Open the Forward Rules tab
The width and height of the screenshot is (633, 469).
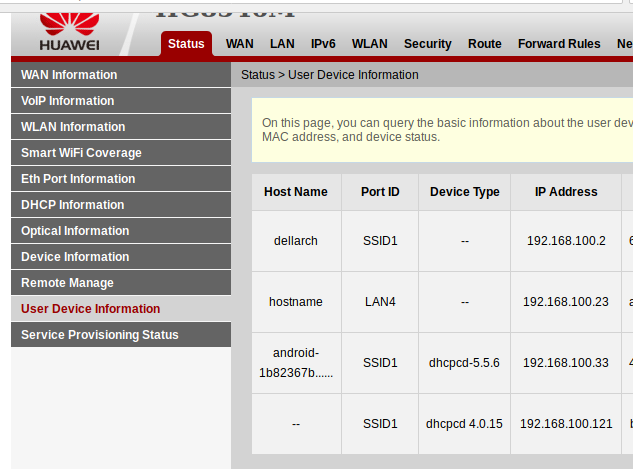point(559,44)
